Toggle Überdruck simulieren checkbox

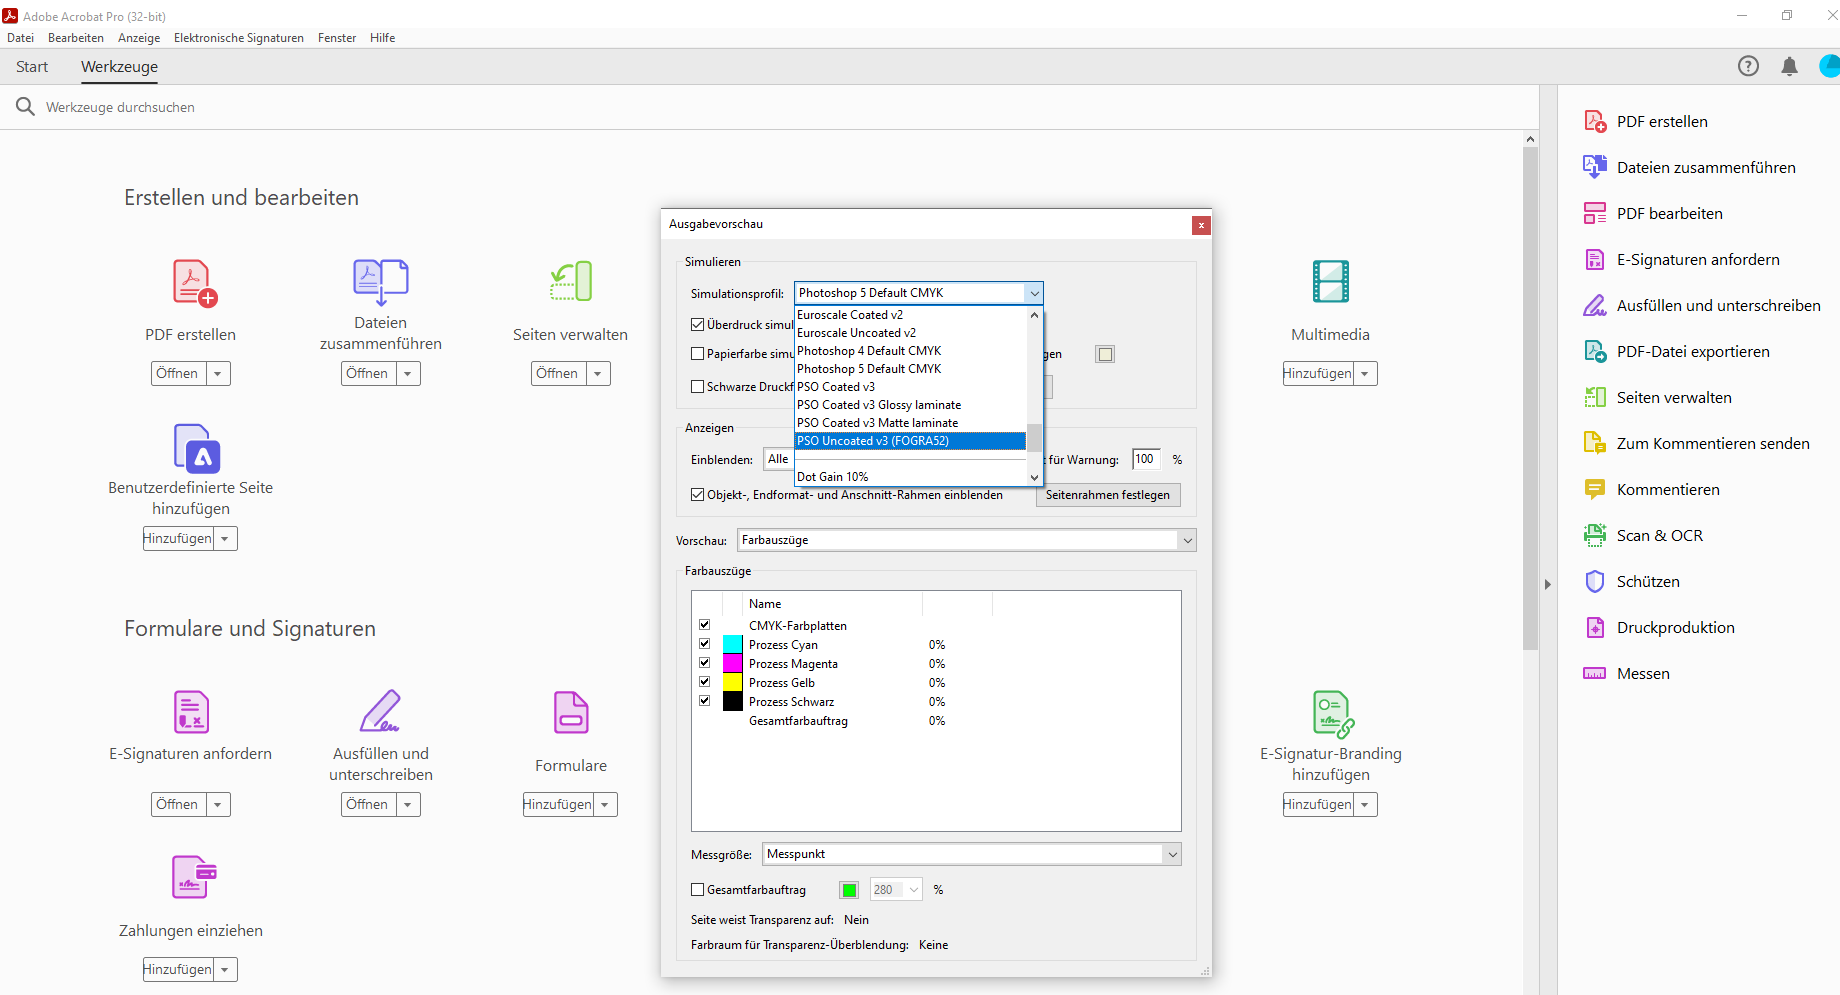coord(698,325)
